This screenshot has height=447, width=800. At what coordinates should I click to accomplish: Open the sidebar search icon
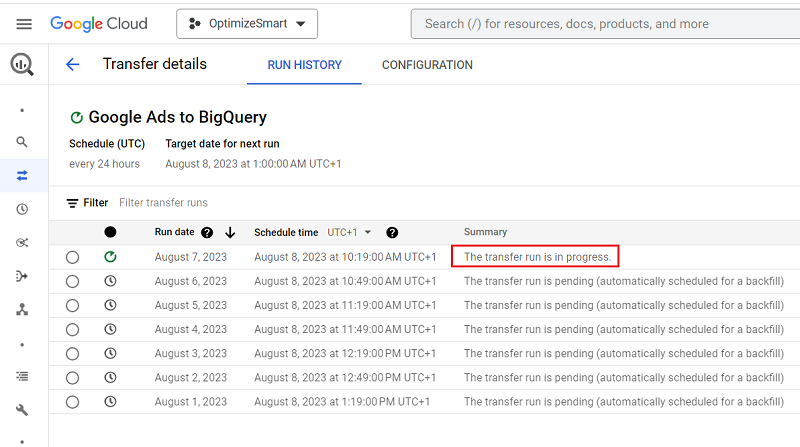tap(22, 142)
